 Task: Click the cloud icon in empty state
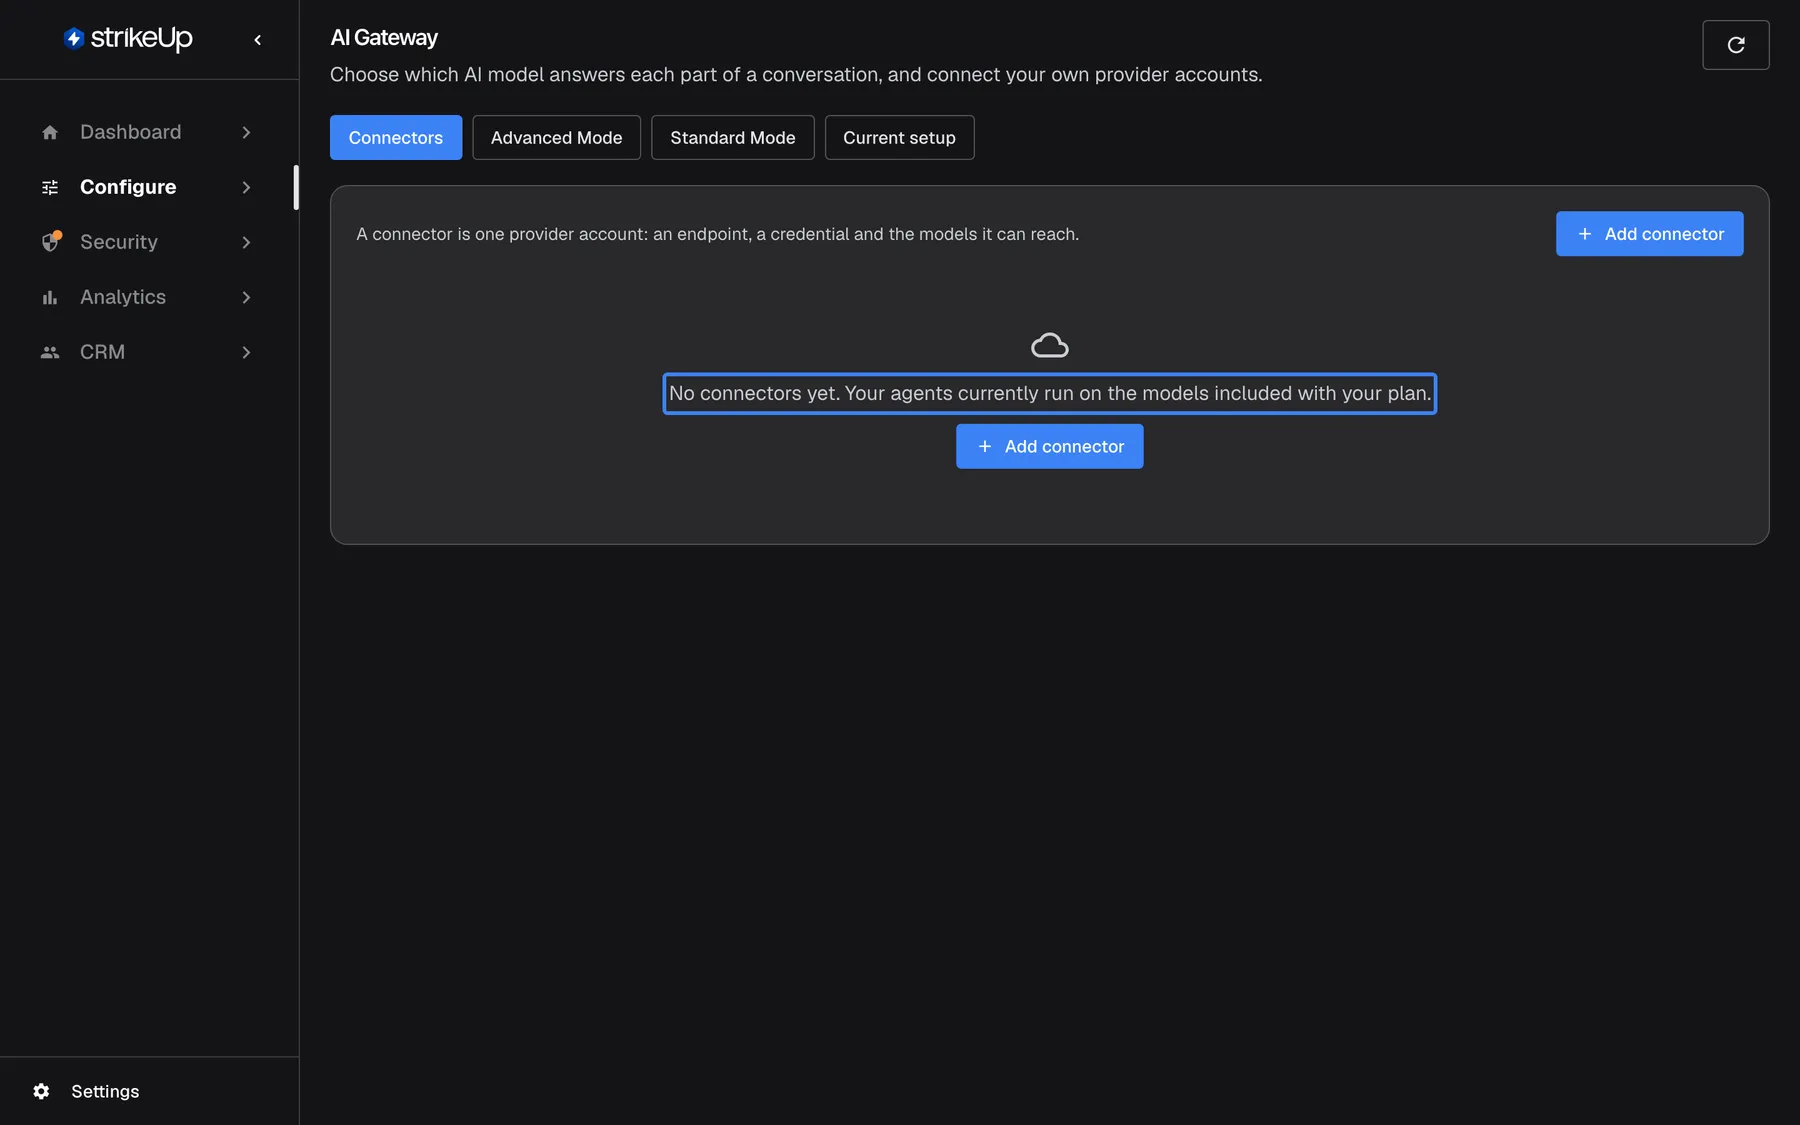tap(1050, 346)
